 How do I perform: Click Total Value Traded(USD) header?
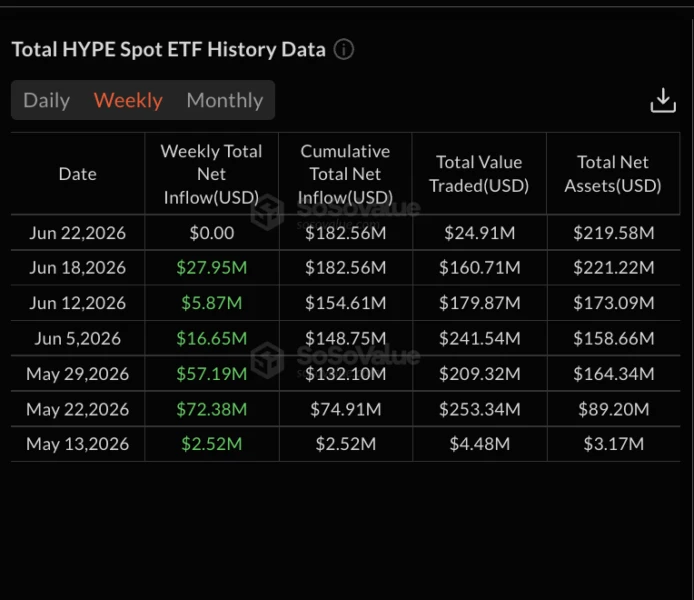pos(479,174)
